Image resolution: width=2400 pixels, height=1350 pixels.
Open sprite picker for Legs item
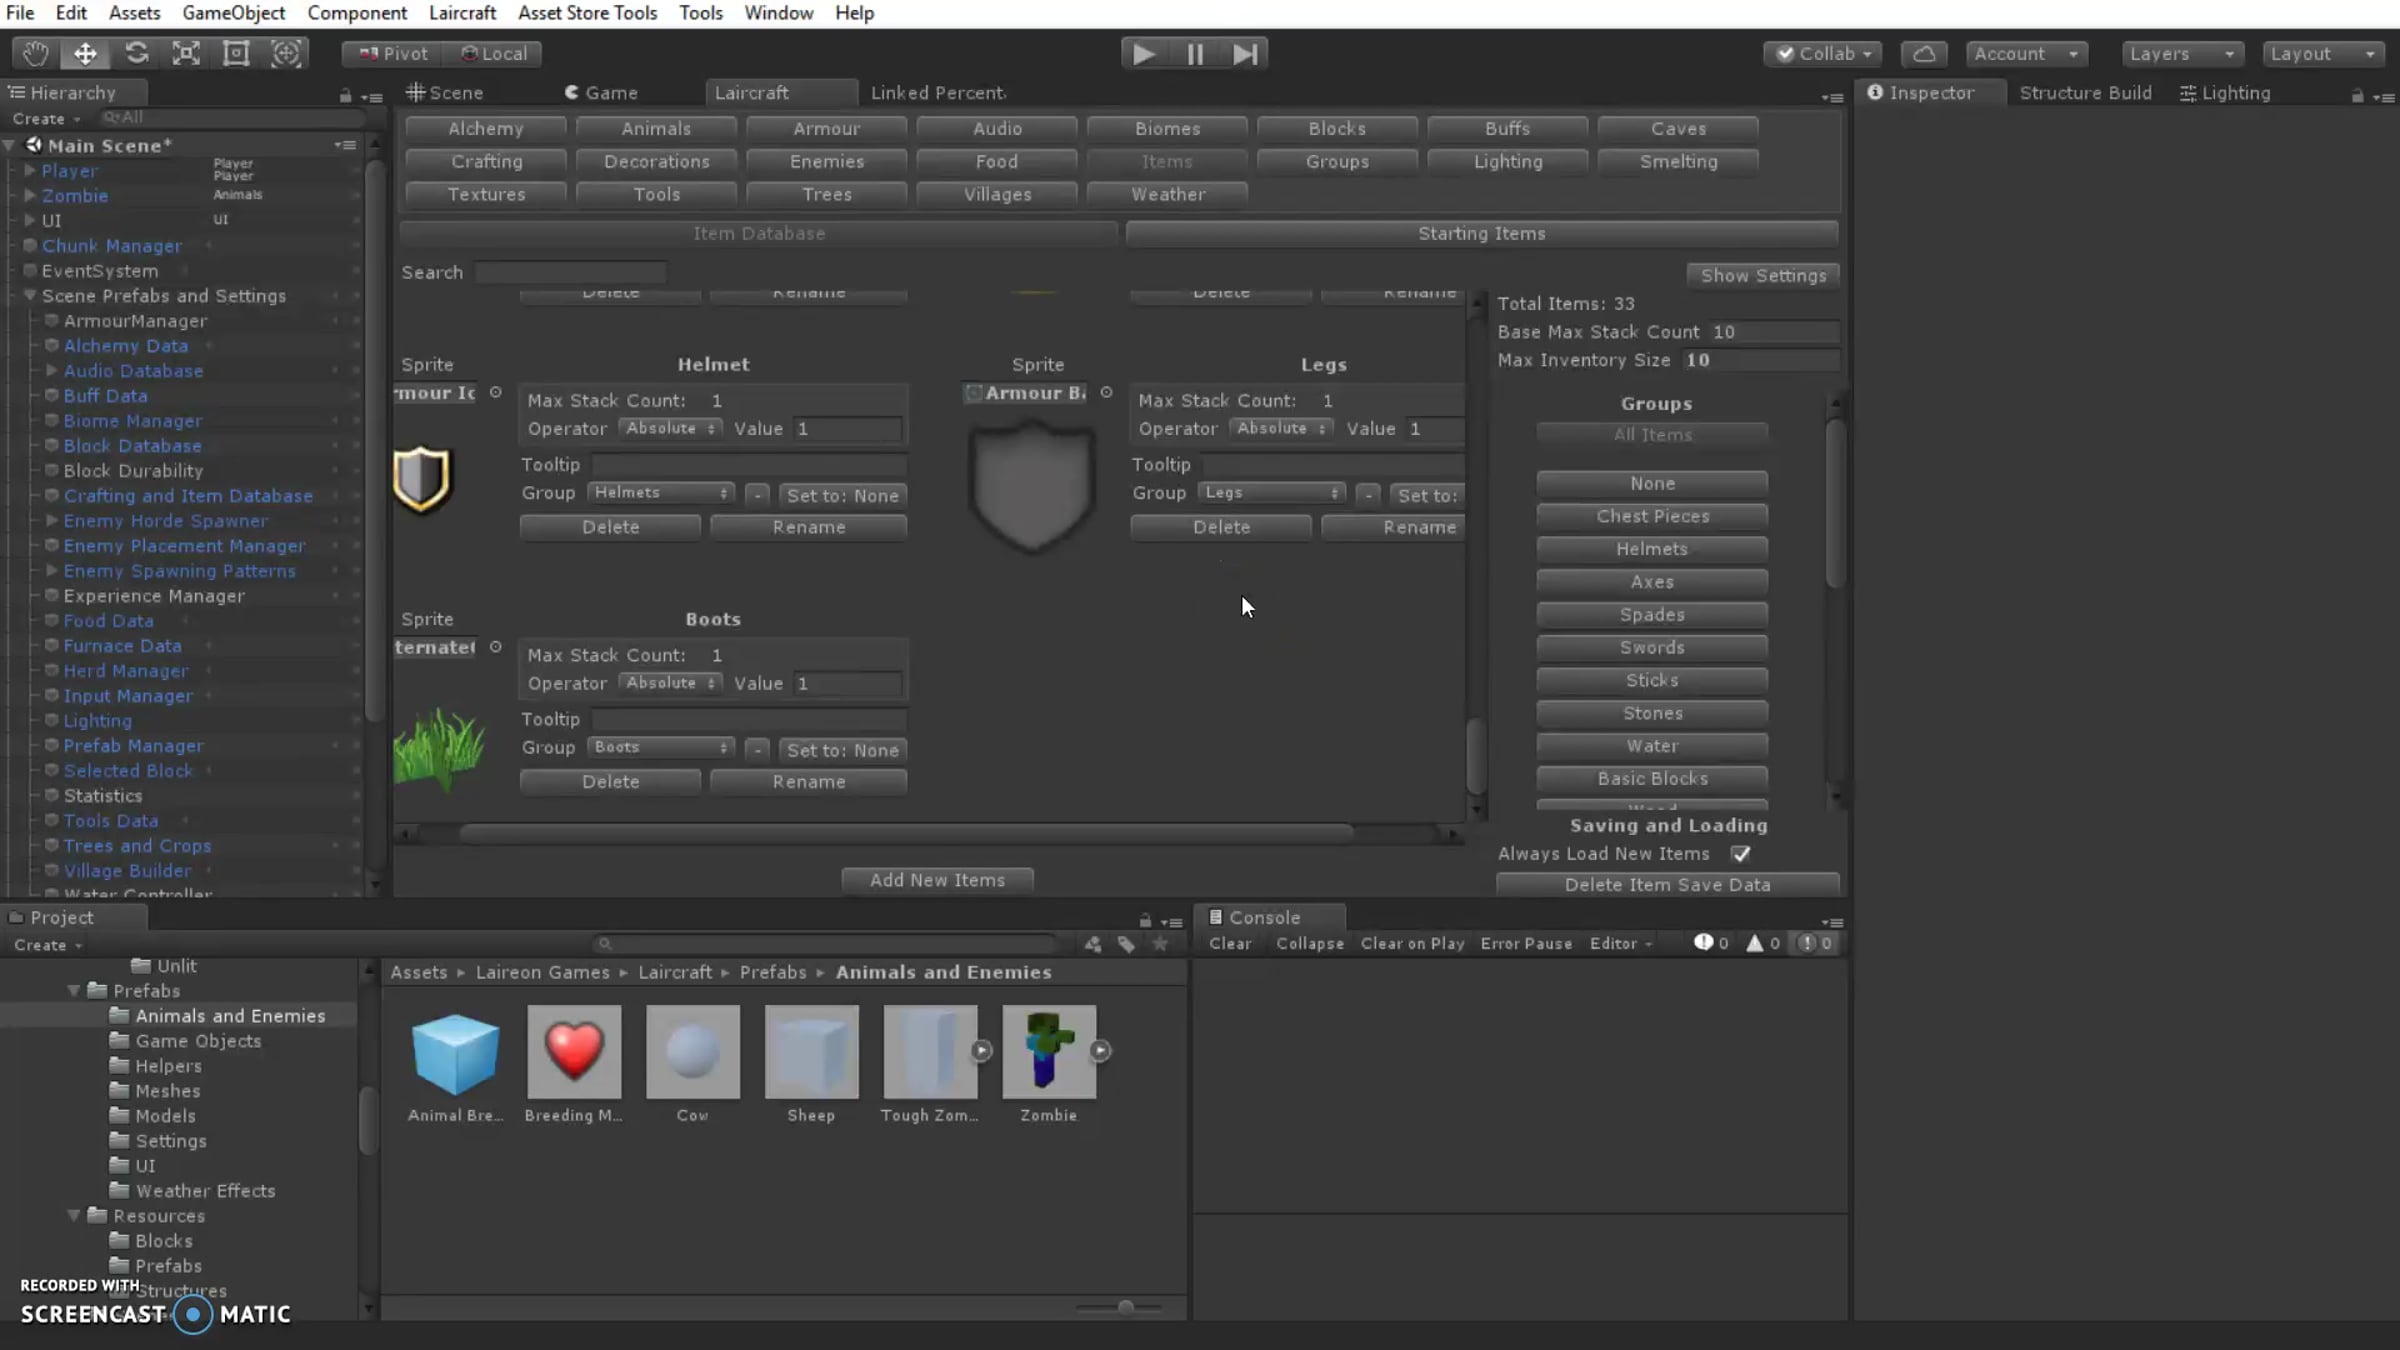pos(1106,393)
